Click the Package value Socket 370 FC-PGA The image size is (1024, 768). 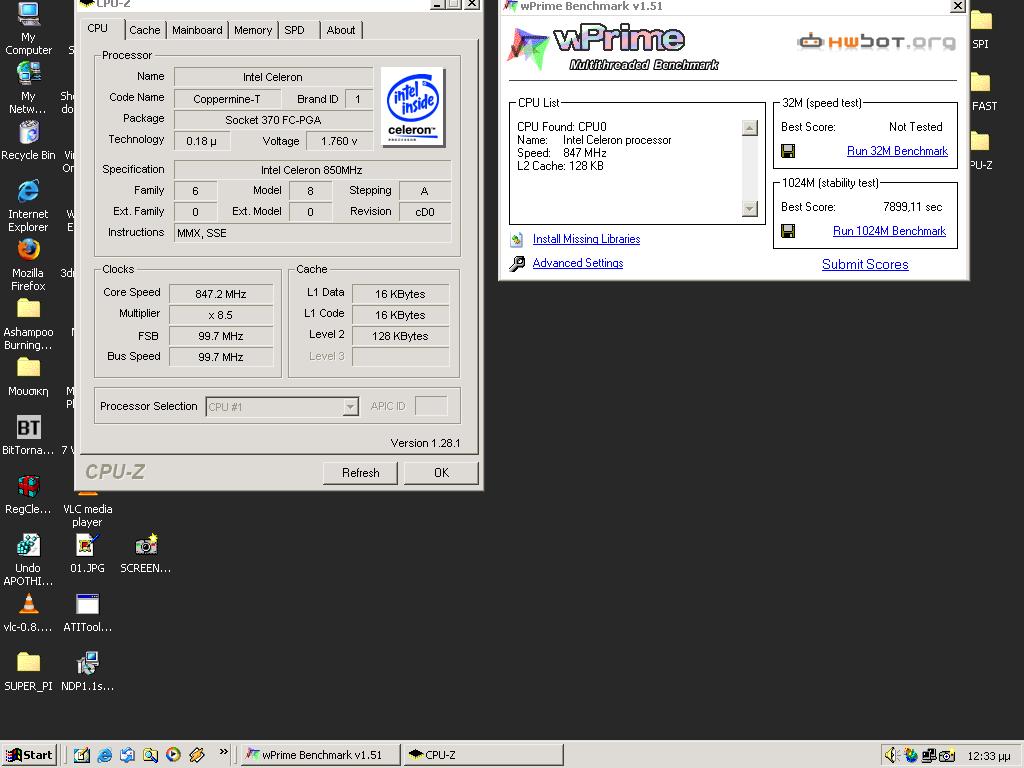click(273, 120)
